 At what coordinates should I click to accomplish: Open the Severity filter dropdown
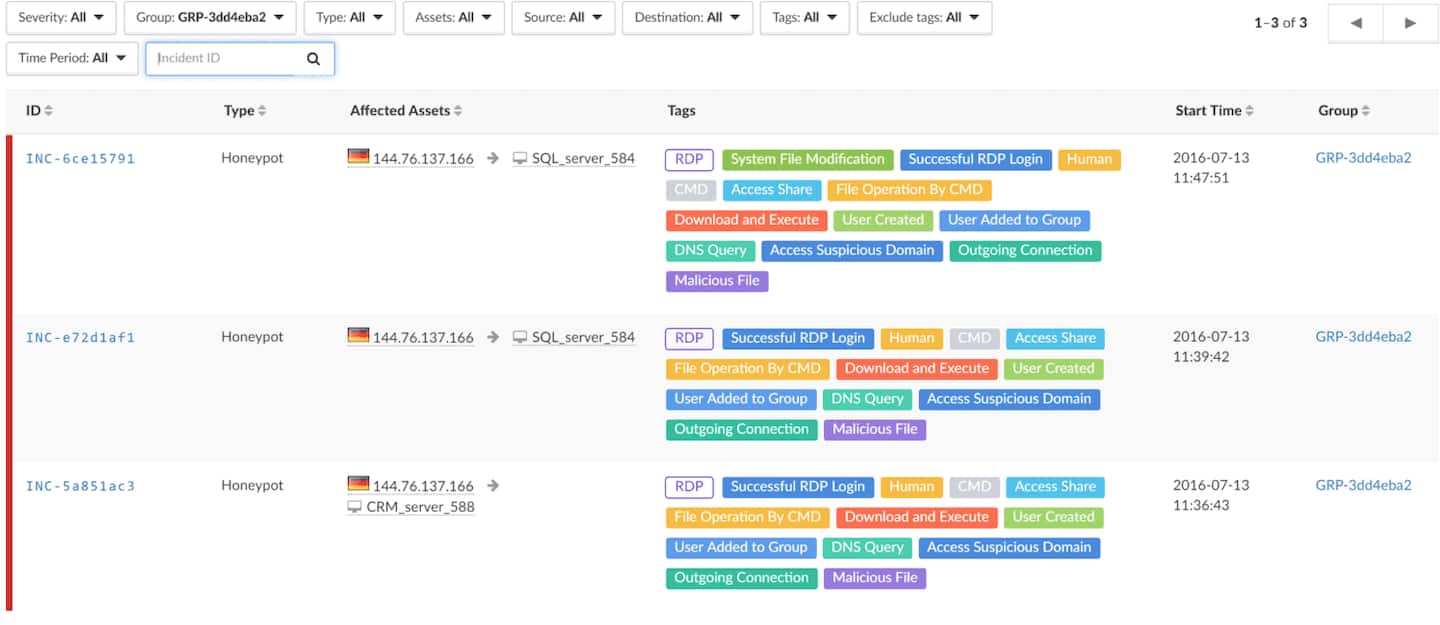tap(60, 18)
